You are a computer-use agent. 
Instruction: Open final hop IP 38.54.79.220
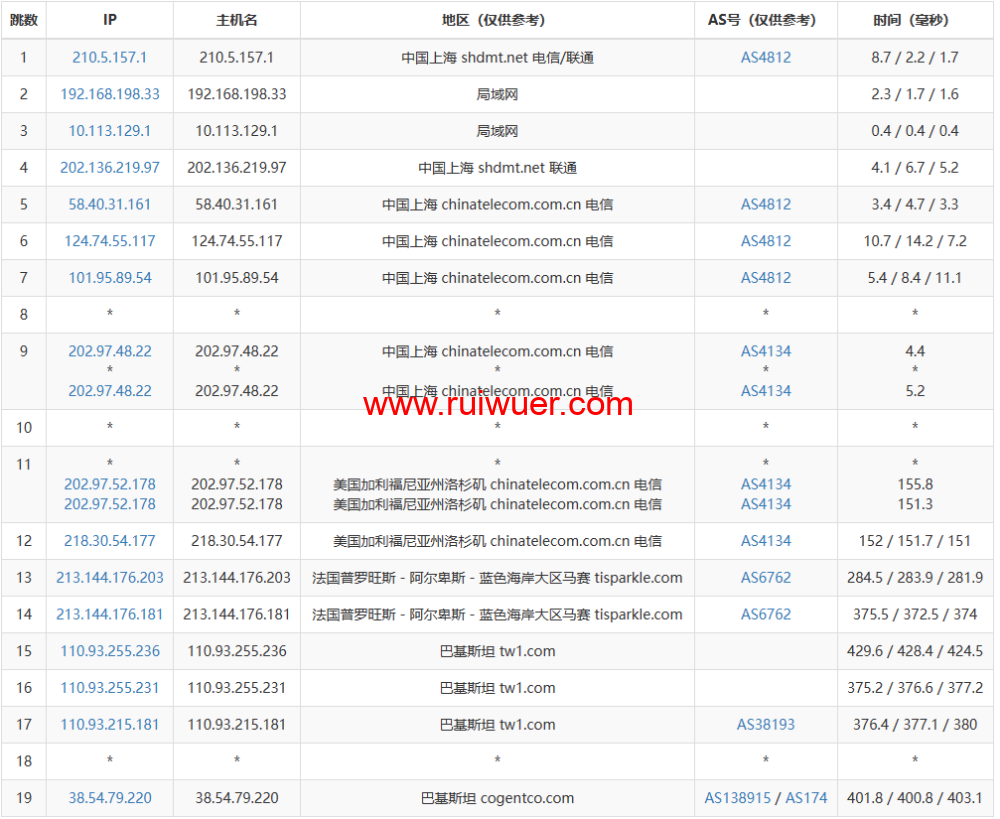tap(109, 798)
